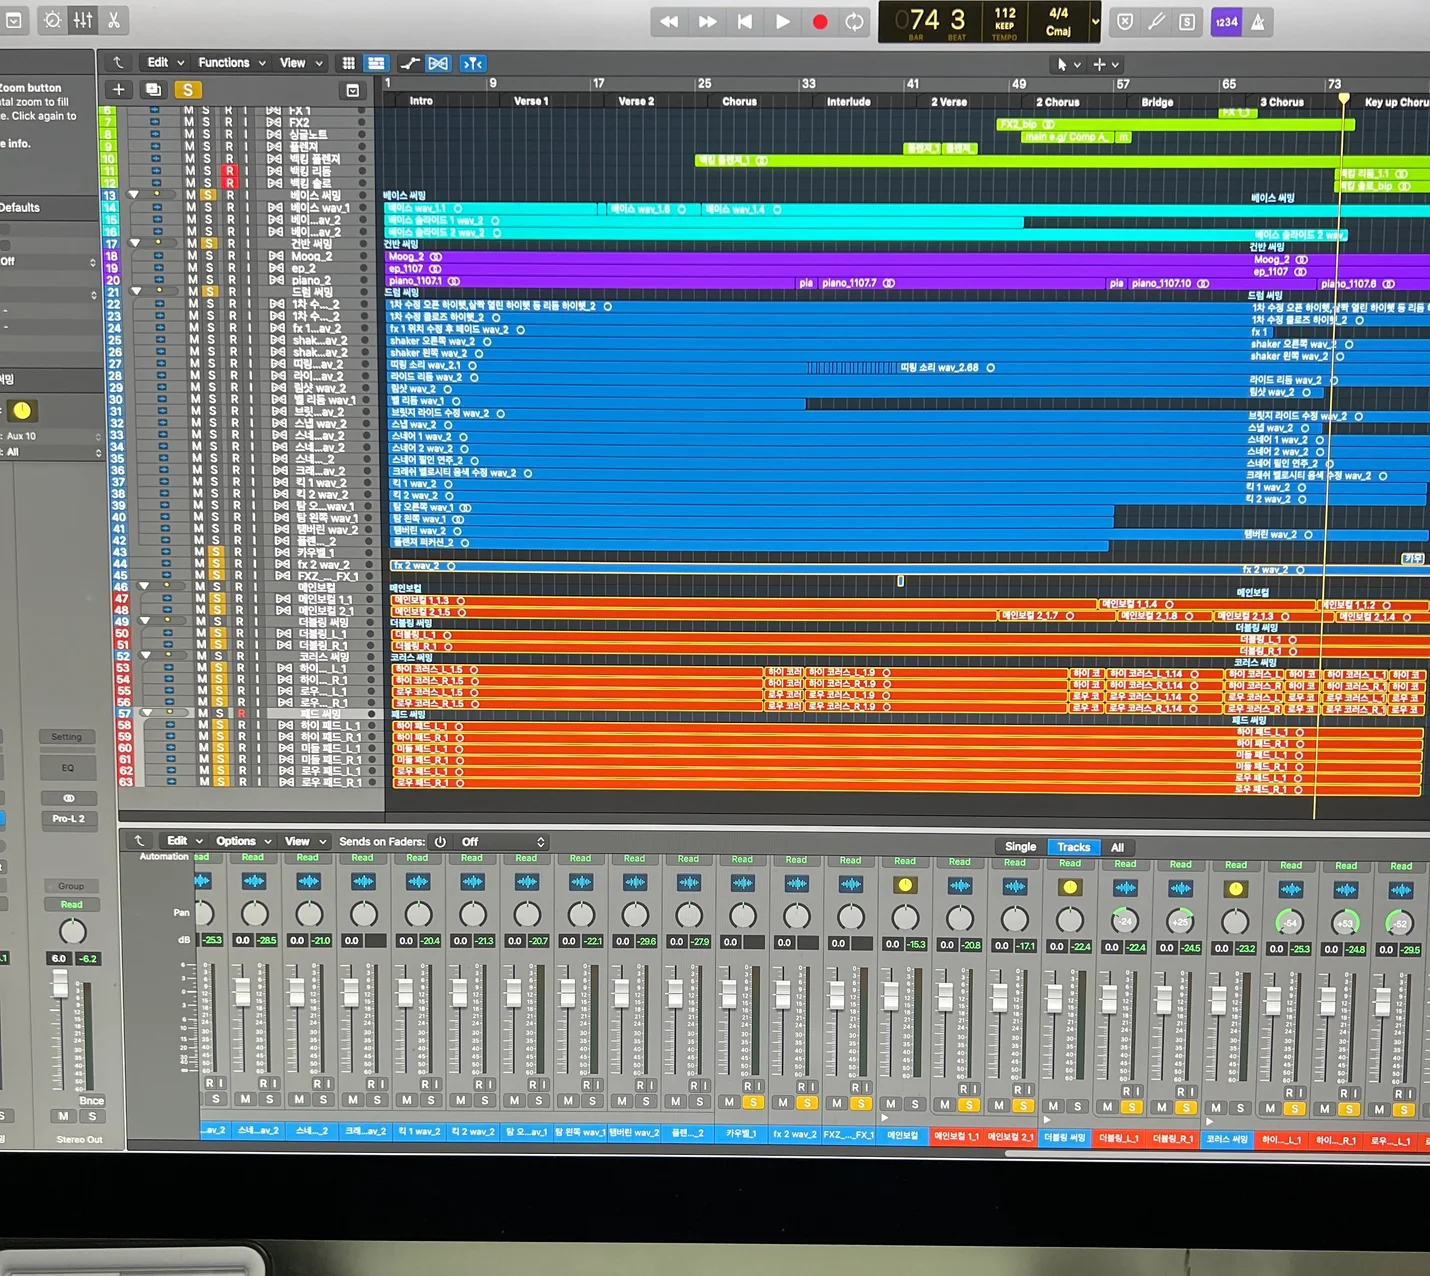The height and width of the screenshot is (1276, 1430).
Task: Collapse the 더블링 씨밍 track stack triangle
Action: pyautogui.click(x=145, y=621)
